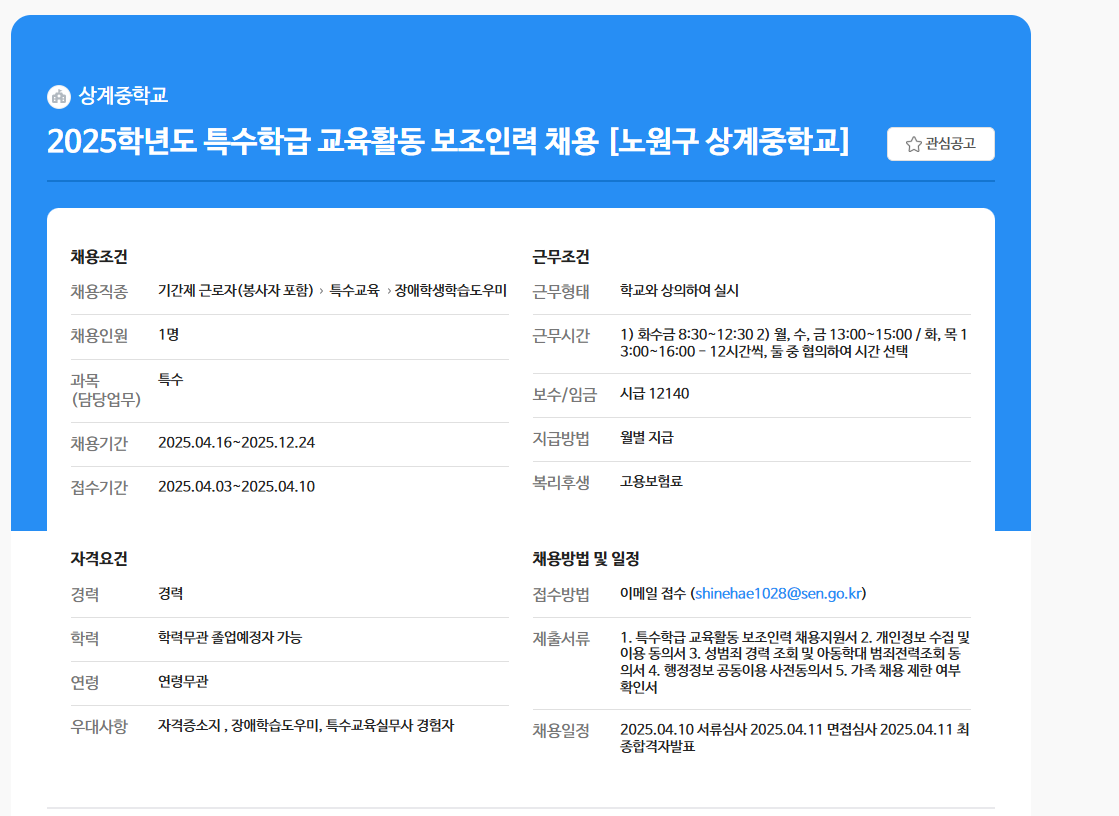Toggle 관심공고 to bookmark this job posting

pos(940,143)
